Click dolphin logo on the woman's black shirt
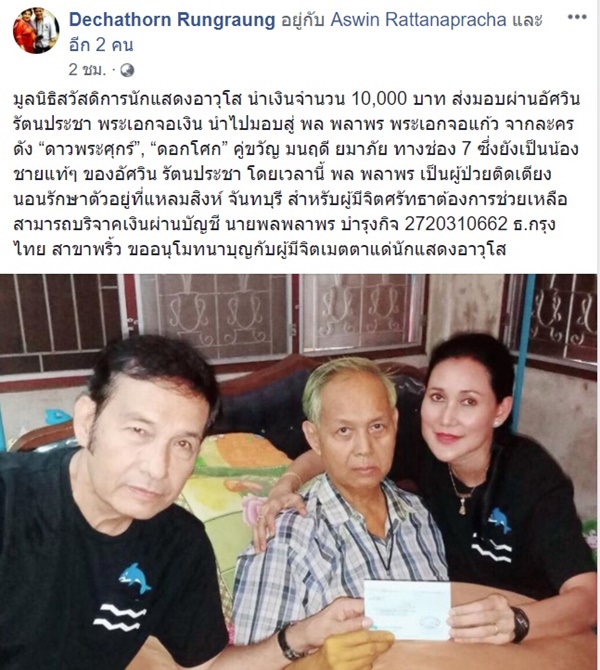This screenshot has height=670, width=600. pos(499,520)
